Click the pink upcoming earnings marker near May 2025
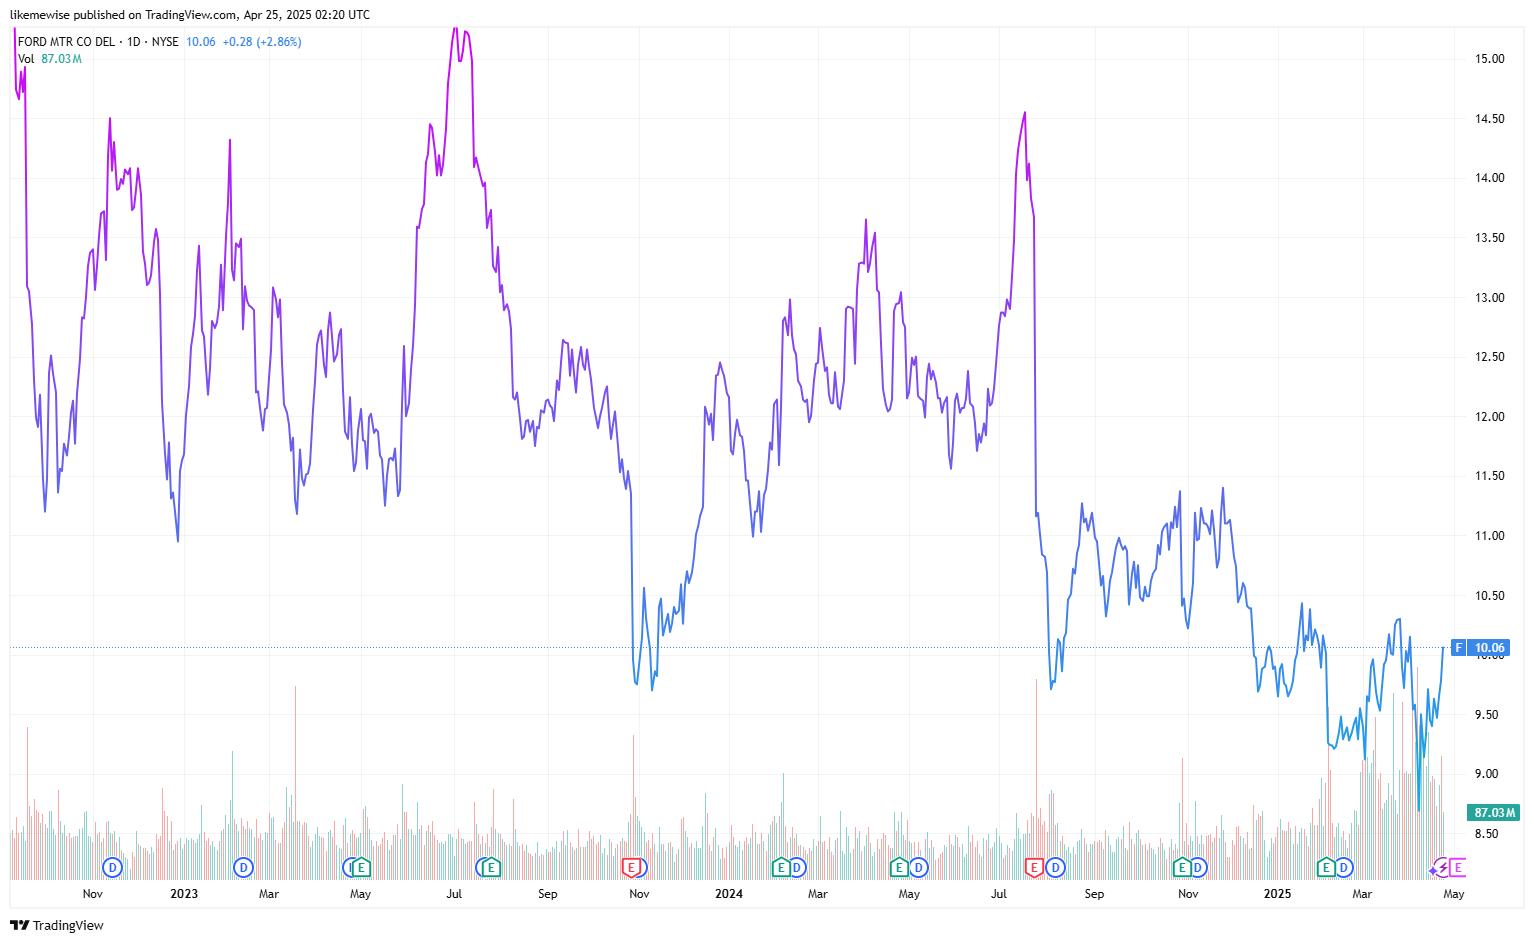This screenshot has height=943, width=1534. 1457,867
